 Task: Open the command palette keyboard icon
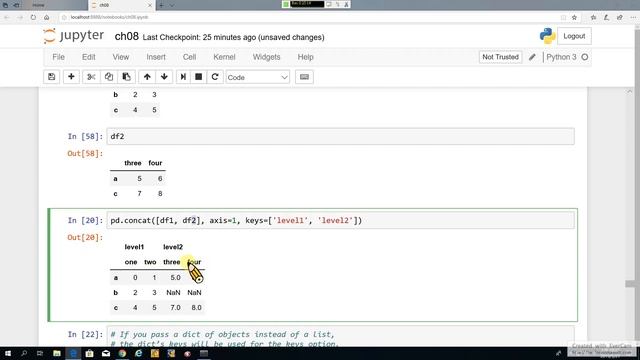304,77
